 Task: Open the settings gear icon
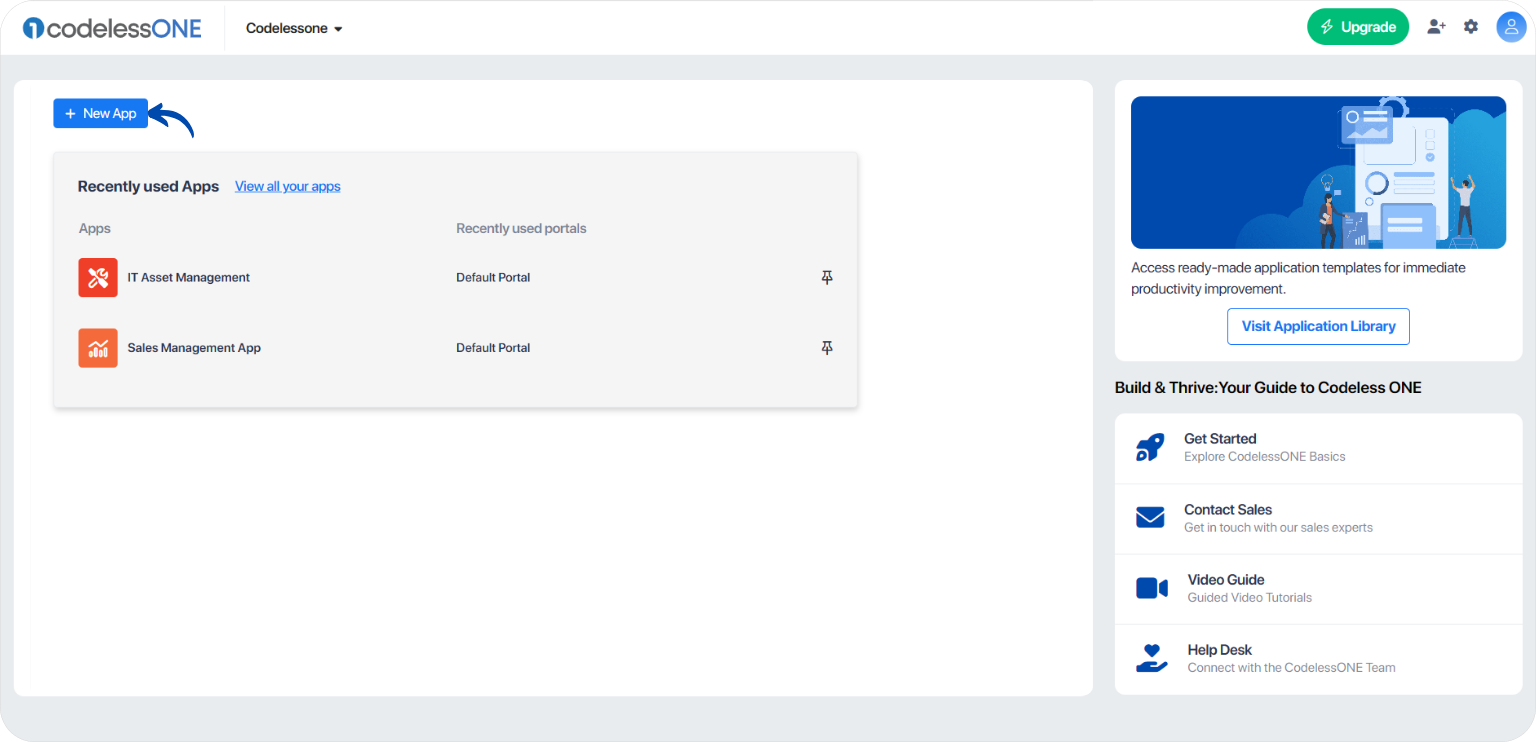click(x=1471, y=27)
